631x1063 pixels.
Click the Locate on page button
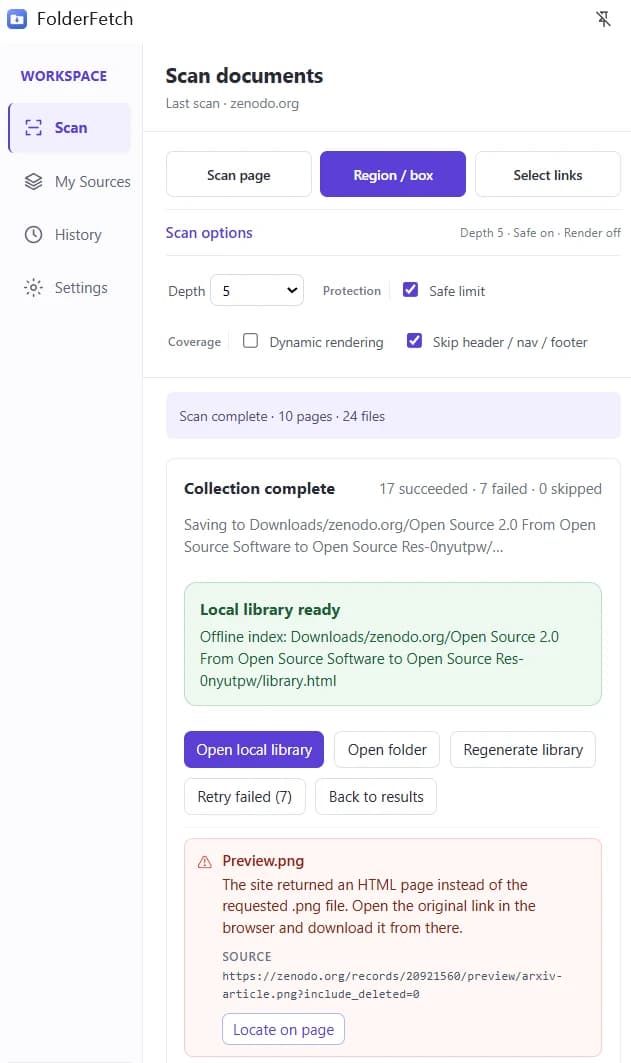[283, 1029]
